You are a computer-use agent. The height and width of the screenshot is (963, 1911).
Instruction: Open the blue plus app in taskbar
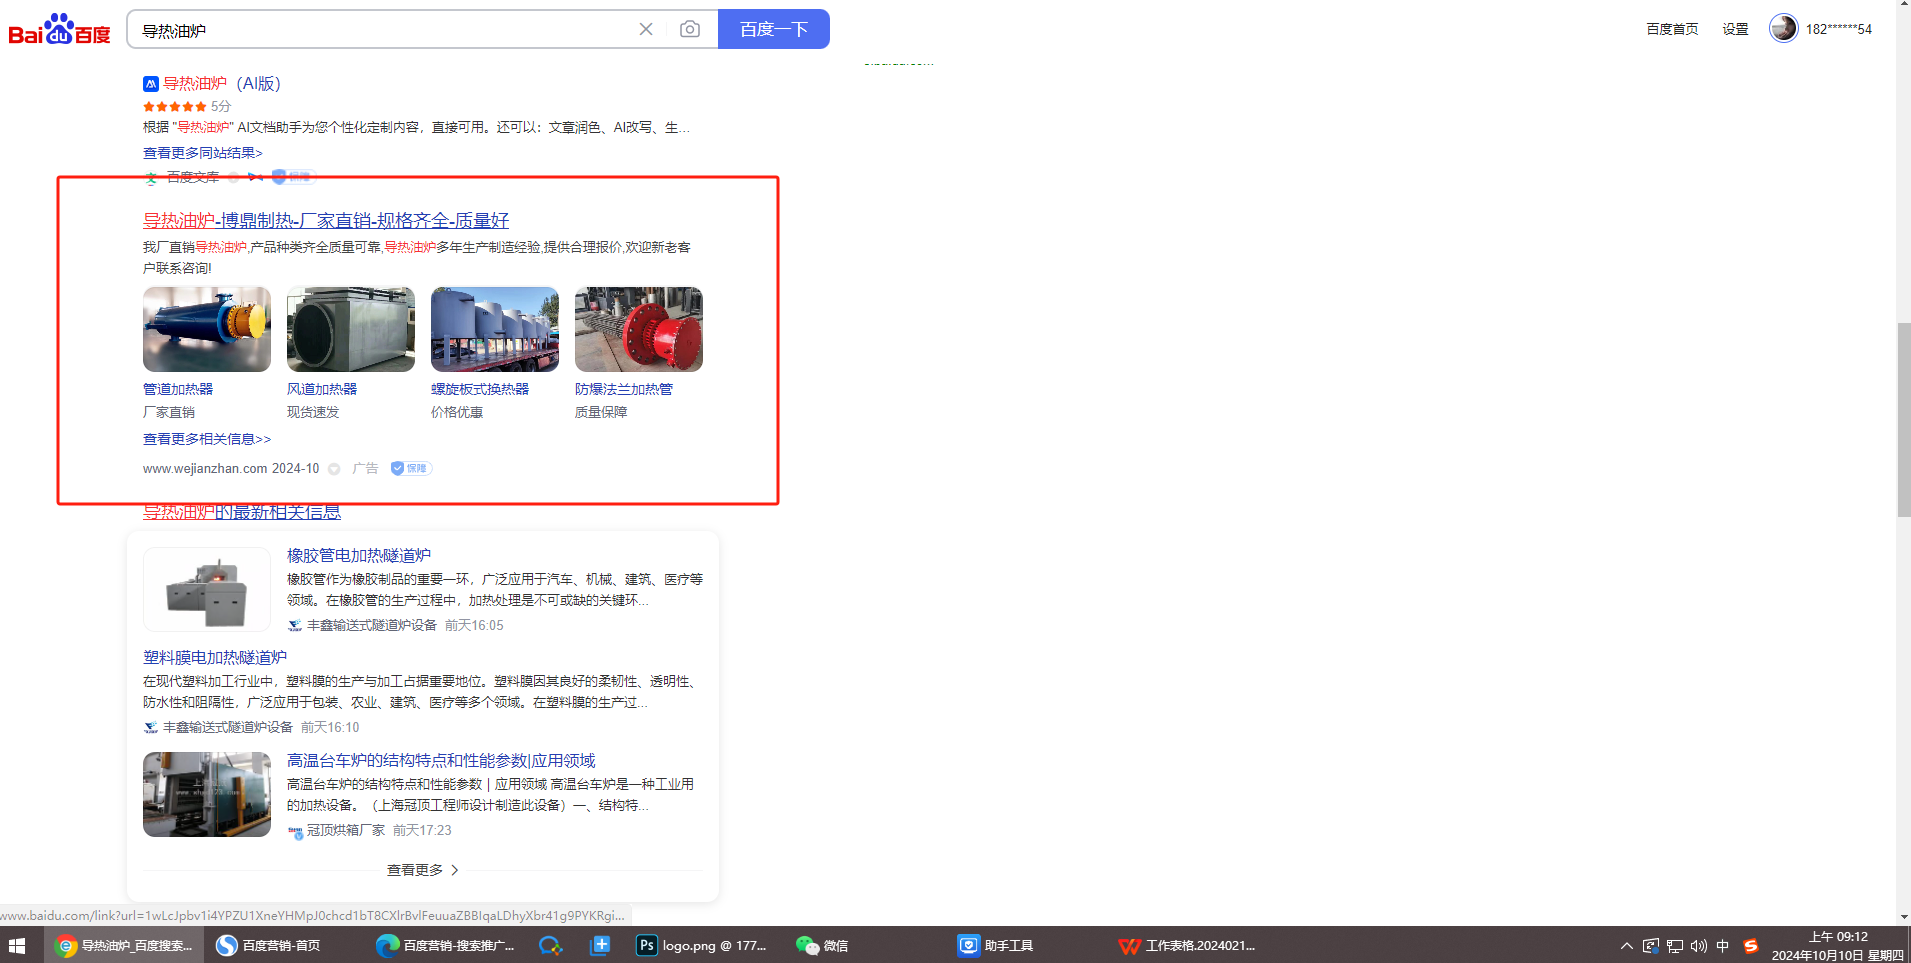[600, 945]
